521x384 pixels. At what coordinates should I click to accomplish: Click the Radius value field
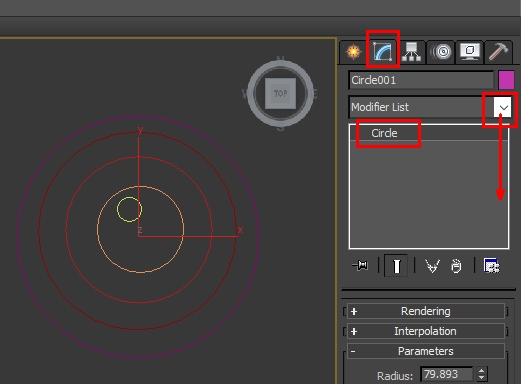[x=447, y=374]
